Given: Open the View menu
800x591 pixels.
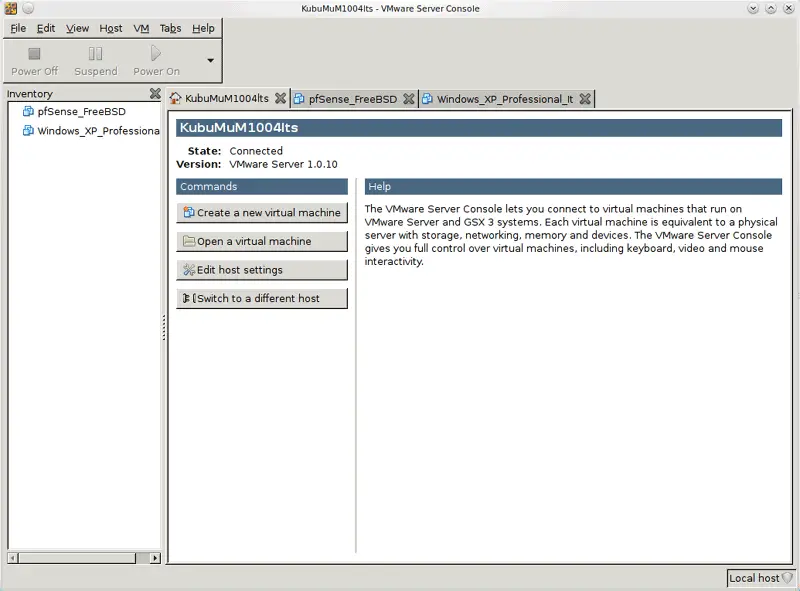Looking at the screenshot, I should (77, 29).
